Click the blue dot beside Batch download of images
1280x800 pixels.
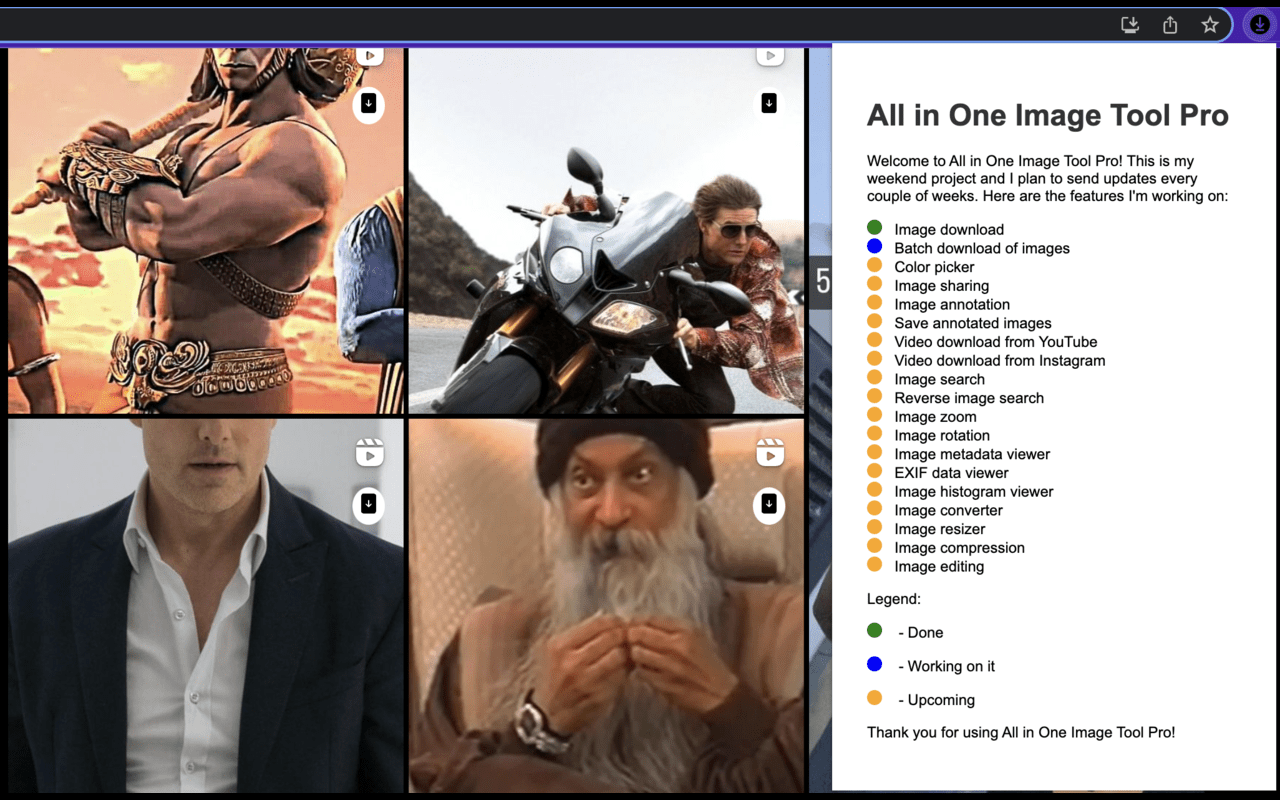pyautogui.click(x=875, y=248)
